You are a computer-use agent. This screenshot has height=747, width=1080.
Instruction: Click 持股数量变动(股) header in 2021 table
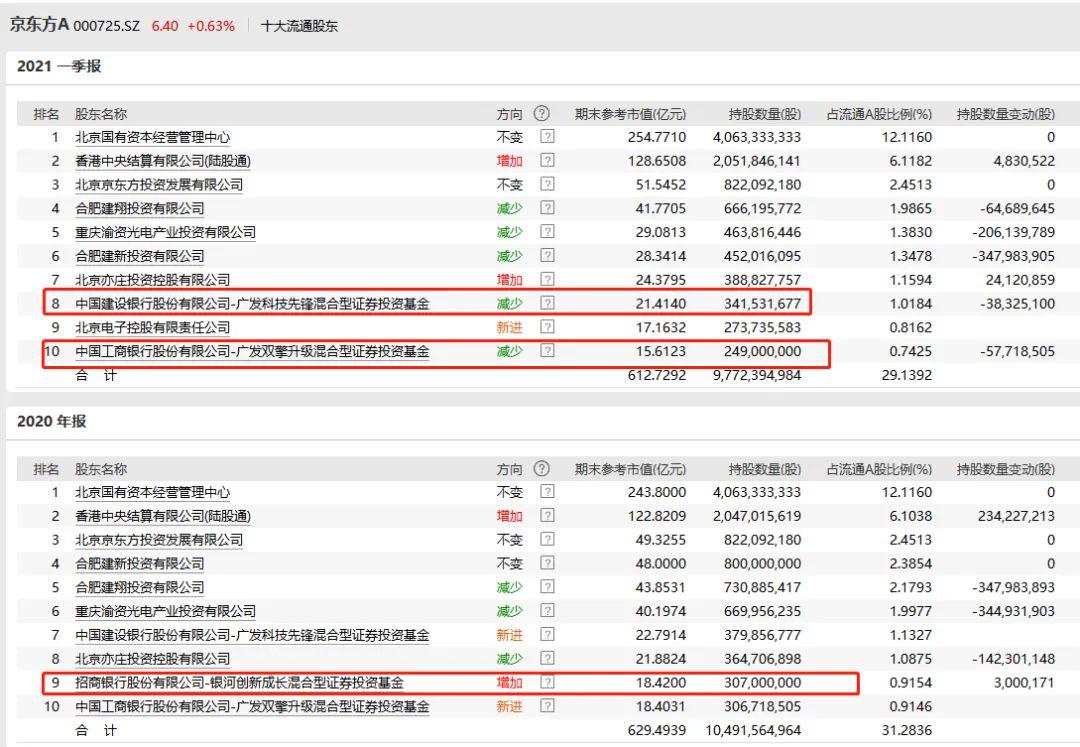tap(1006, 114)
